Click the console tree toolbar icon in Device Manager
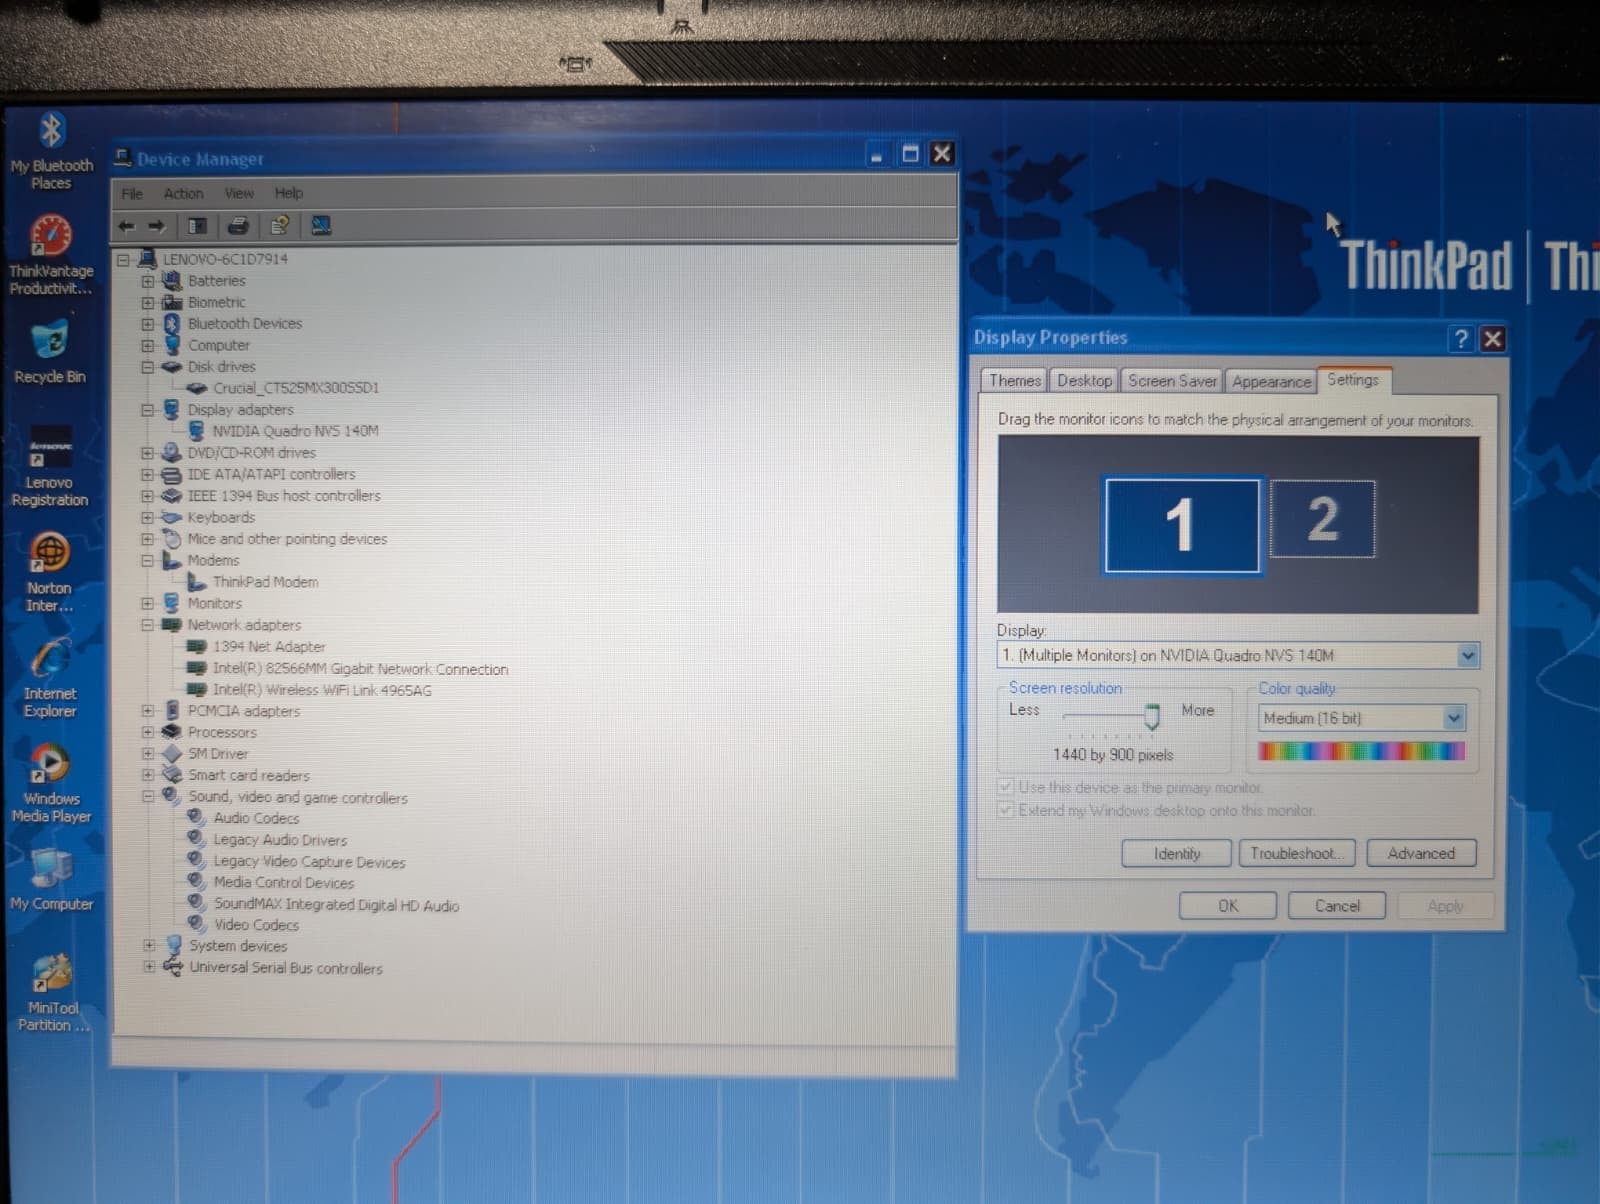This screenshot has width=1600, height=1204. coord(198,226)
